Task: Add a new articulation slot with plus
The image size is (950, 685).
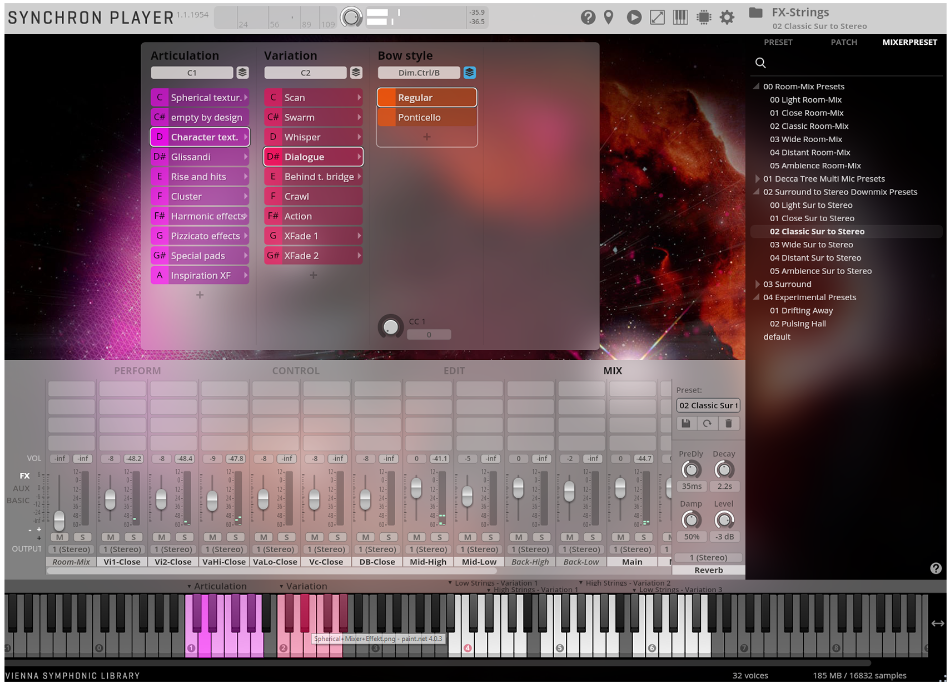Action: coord(200,295)
